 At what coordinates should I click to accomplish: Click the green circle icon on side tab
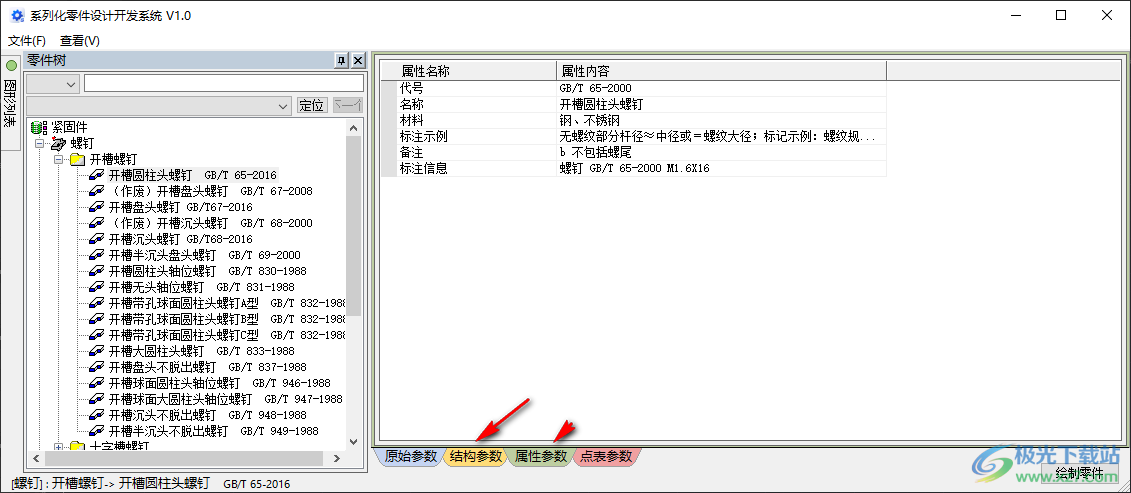[x=11, y=66]
